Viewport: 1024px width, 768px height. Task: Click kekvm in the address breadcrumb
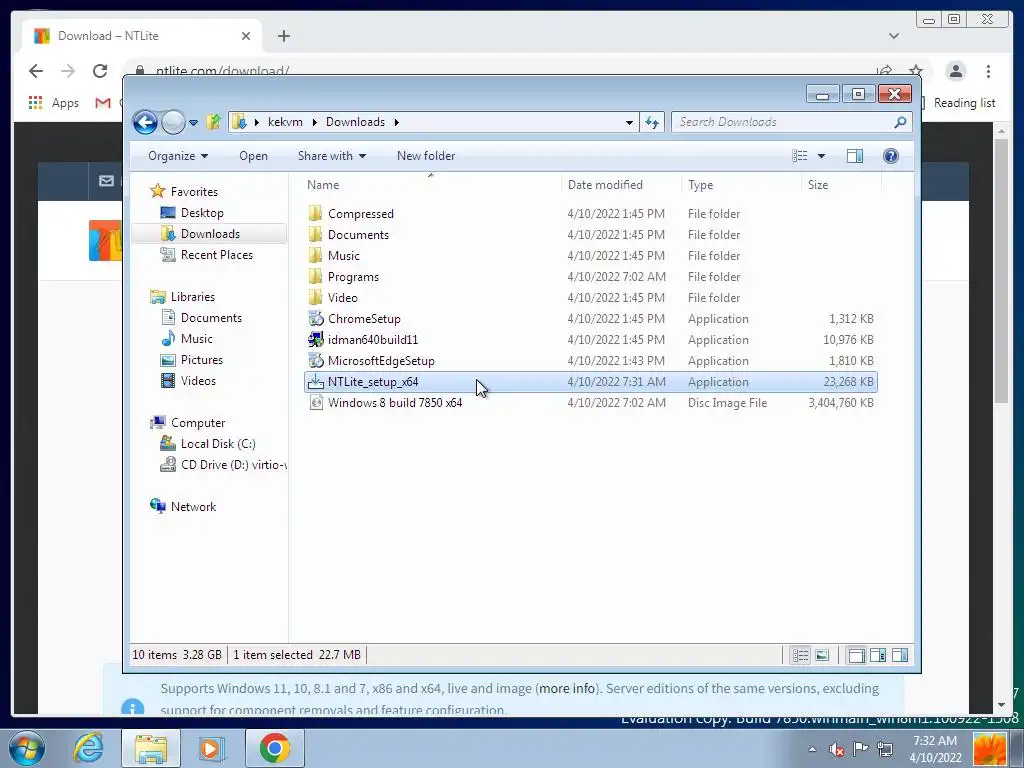[x=285, y=122]
